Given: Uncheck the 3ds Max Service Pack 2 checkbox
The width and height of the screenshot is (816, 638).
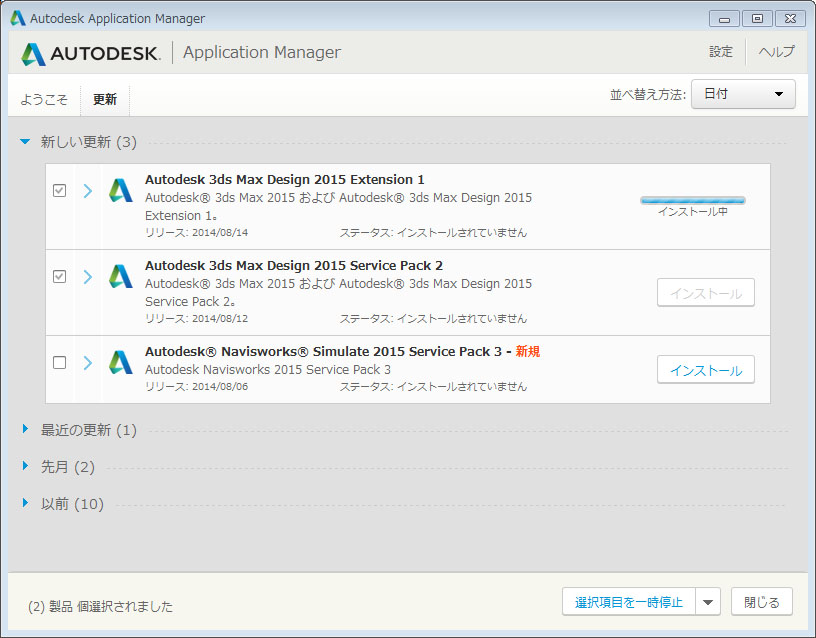Looking at the screenshot, I should pos(60,277).
